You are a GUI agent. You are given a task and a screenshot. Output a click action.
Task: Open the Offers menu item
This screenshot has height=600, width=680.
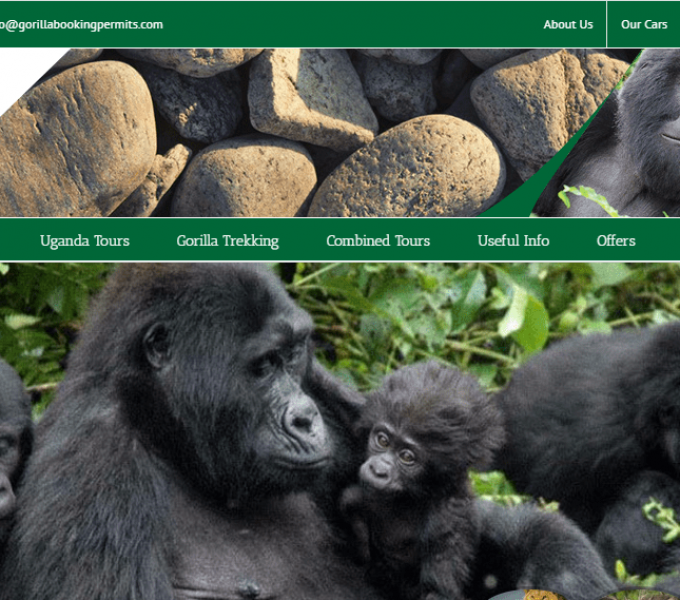click(x=616, y=240)
